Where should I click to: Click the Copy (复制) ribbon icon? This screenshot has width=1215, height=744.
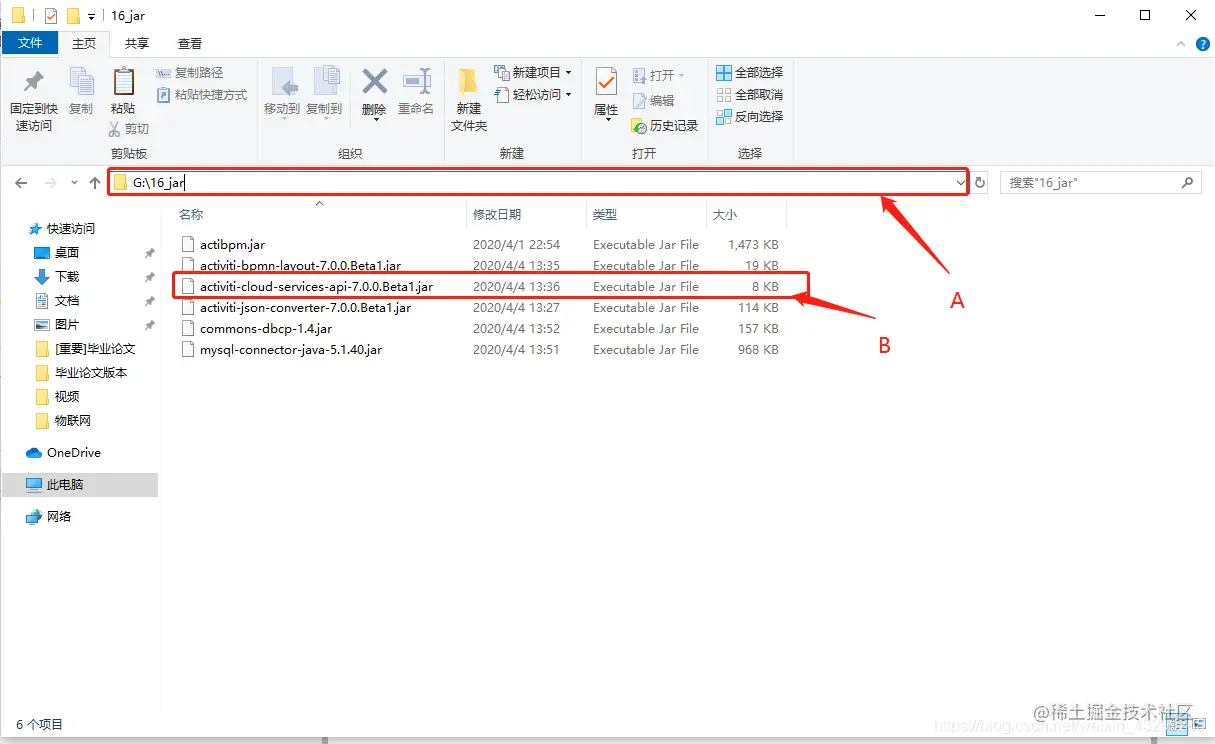coord(81,91)
